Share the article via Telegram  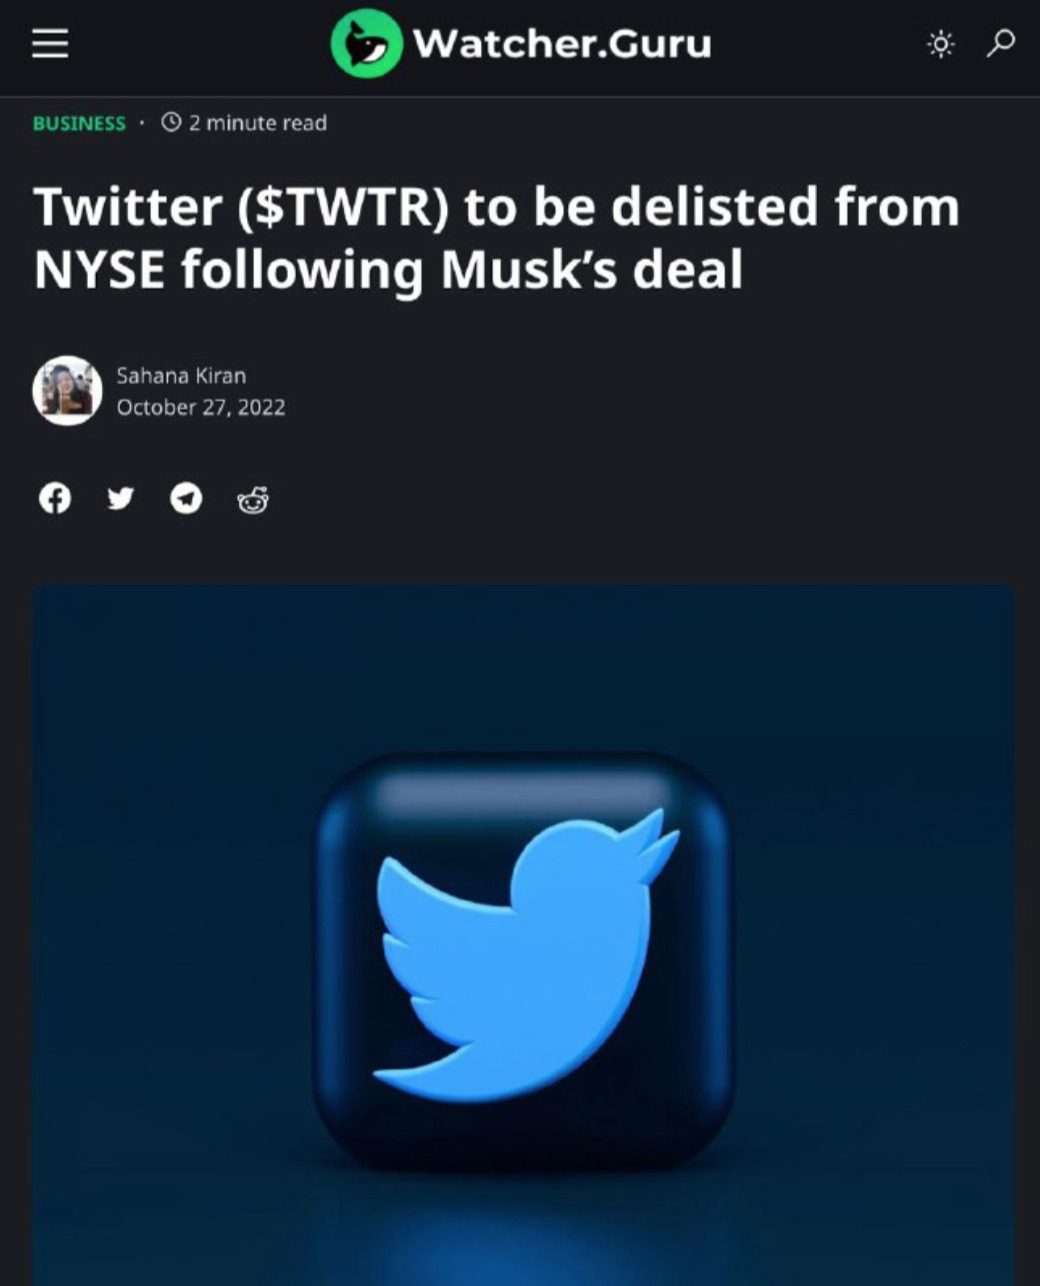click(186, 498)
